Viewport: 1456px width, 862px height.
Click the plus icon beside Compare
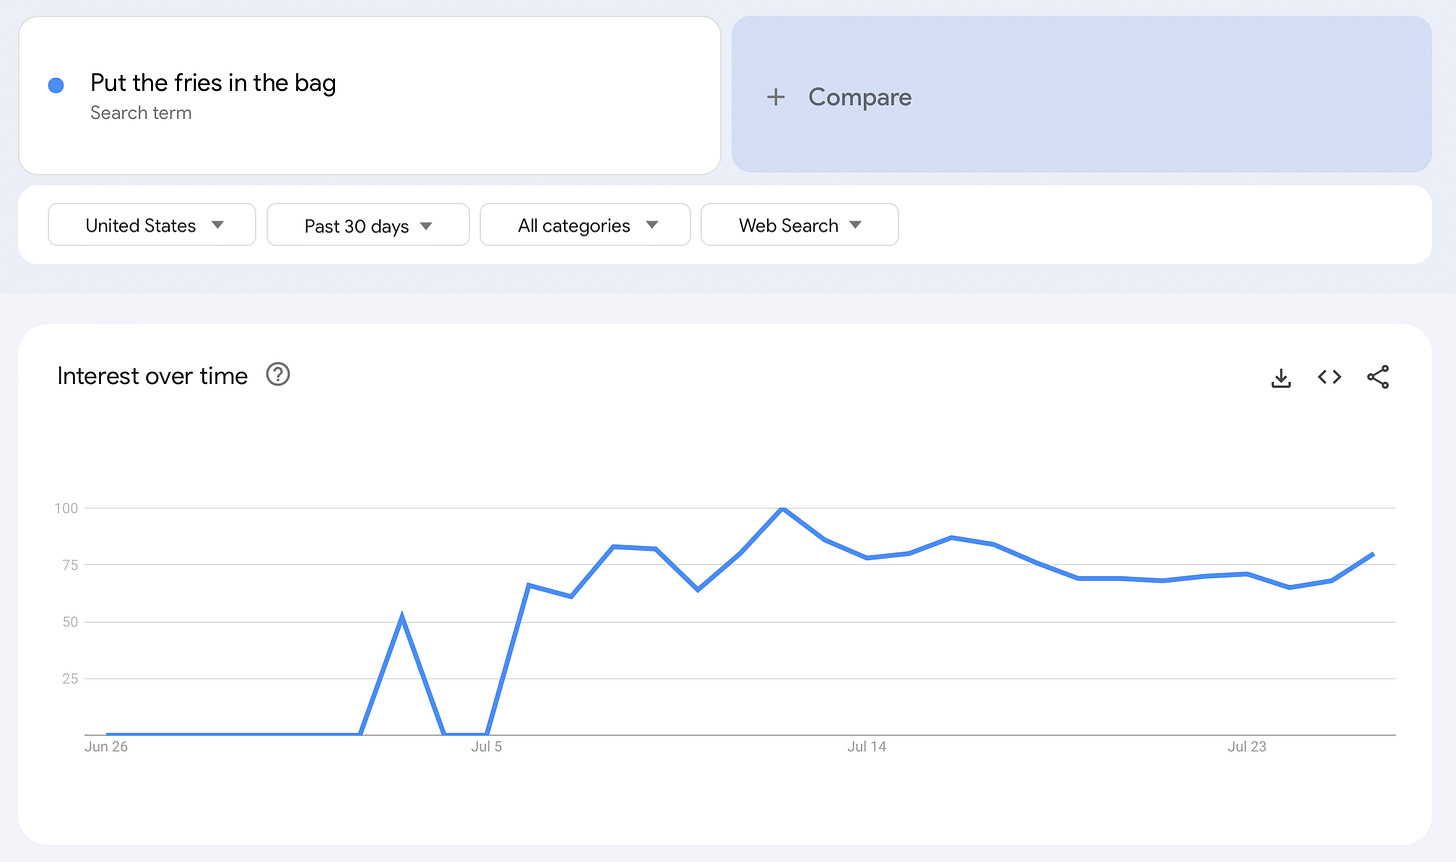coord(776,97)
